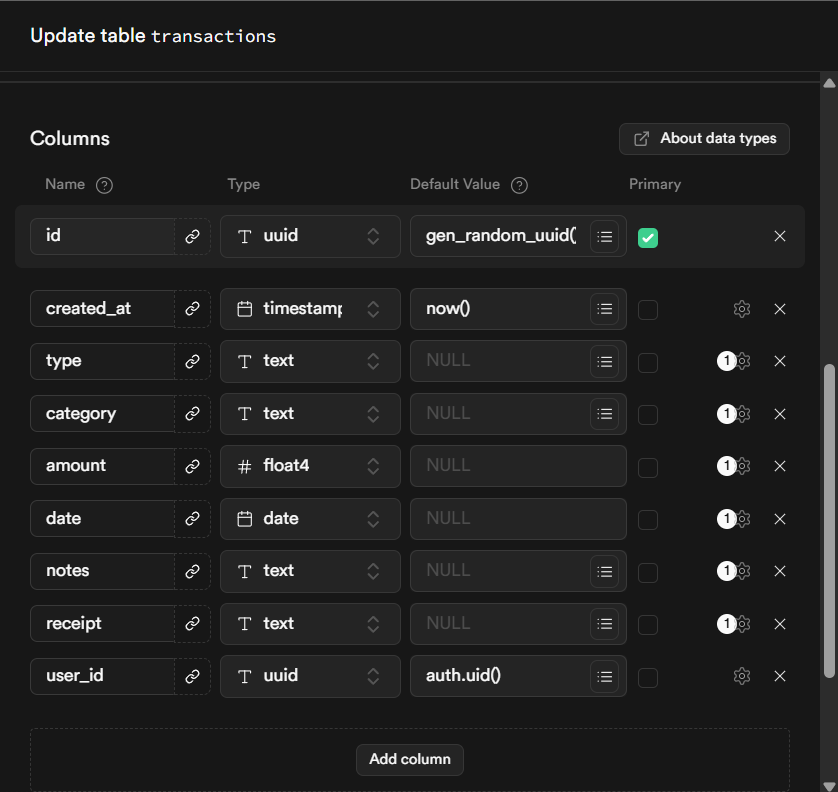Open About data types link
Viewport: 838px width, 792px height.
pyautogui.click(x=704, y=139)
